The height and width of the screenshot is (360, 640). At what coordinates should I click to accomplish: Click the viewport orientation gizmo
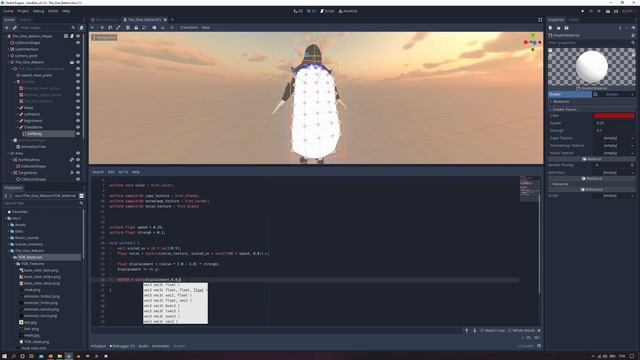533,42
